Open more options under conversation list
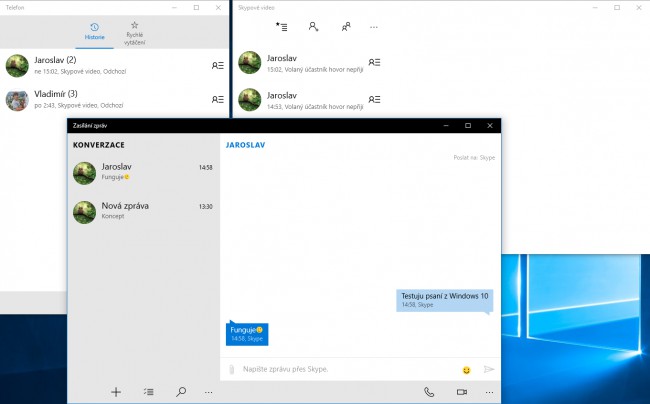 [209, 392]
